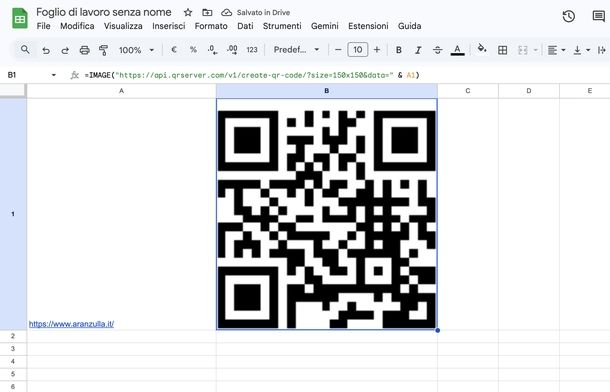Open the Visualizza menu
This screenshot has width=610, height=392.
coord(123,26)
